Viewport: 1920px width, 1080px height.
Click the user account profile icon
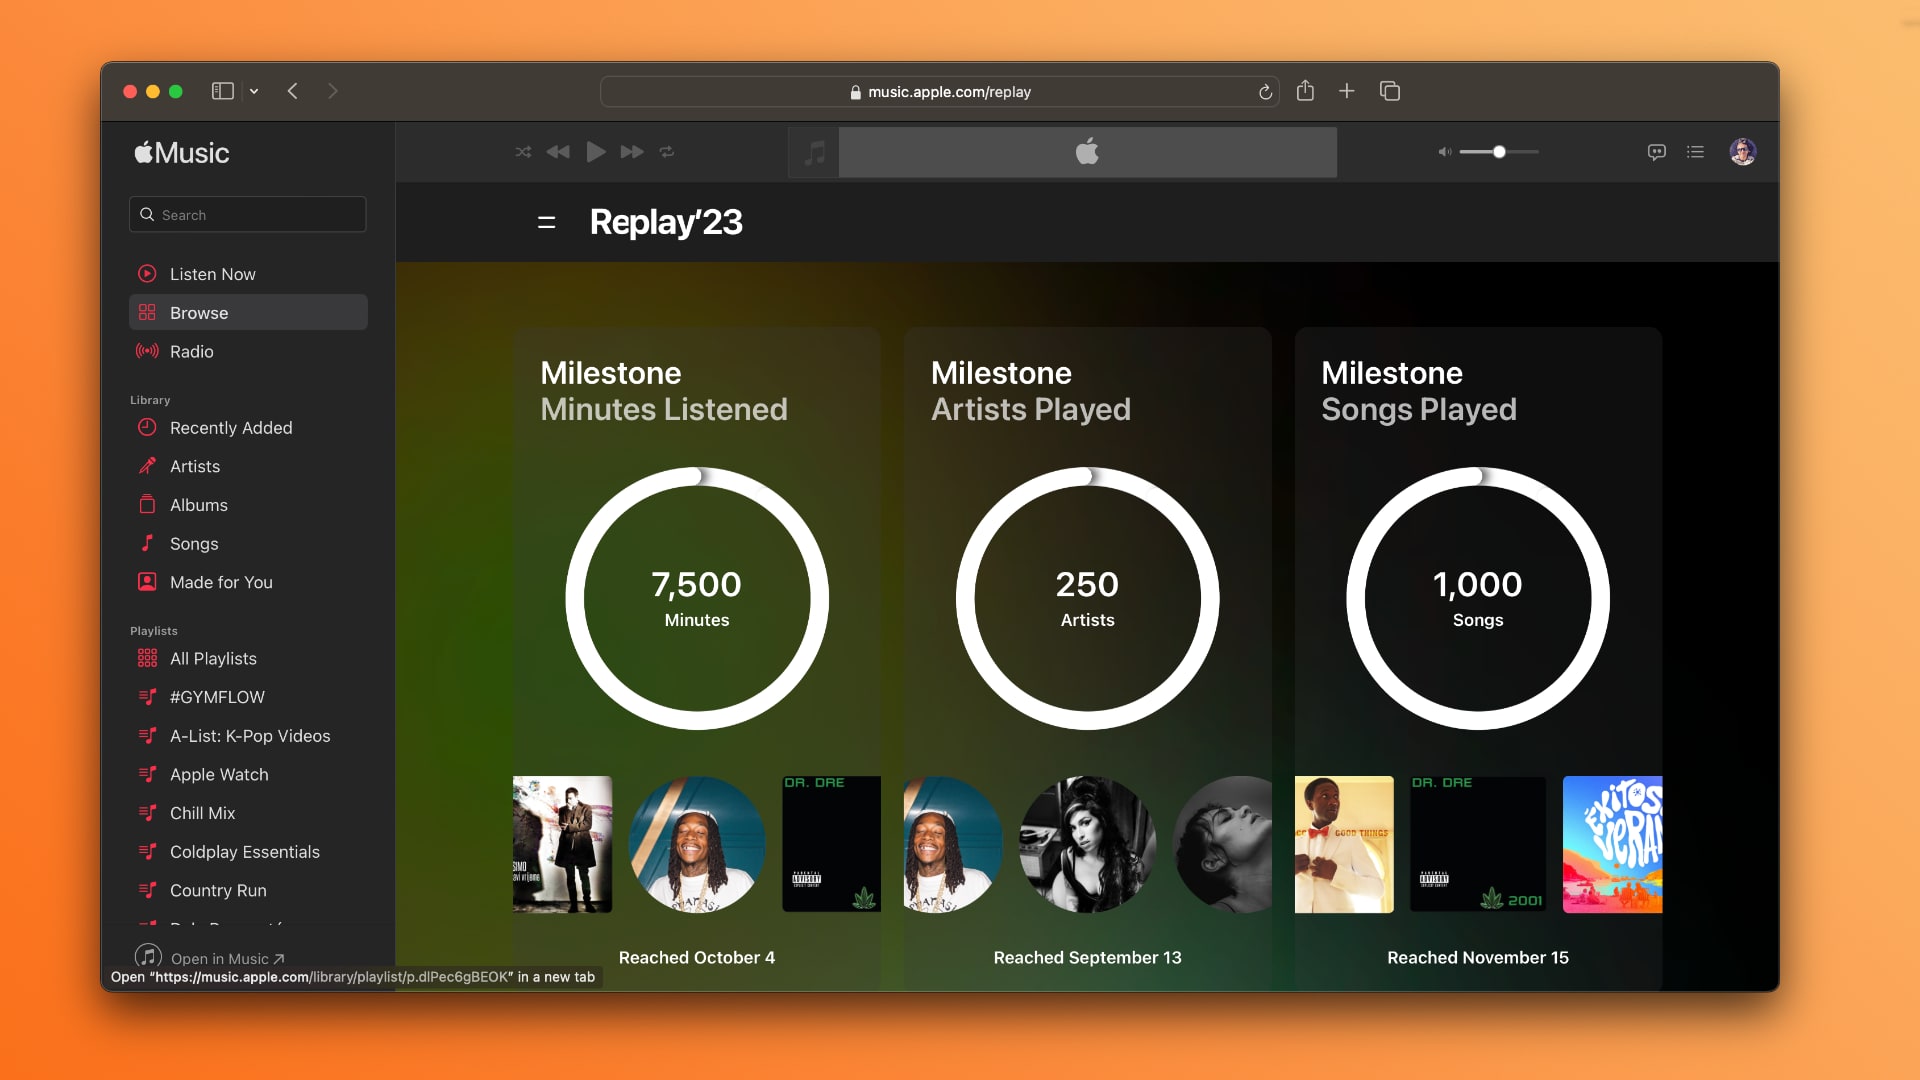click(x=1743, y=152)
